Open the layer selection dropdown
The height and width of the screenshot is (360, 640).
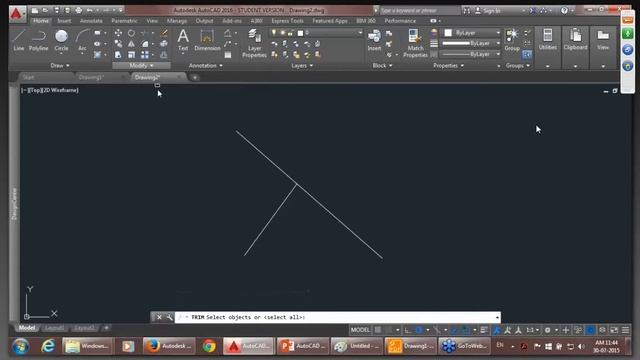tap(360, 33)
